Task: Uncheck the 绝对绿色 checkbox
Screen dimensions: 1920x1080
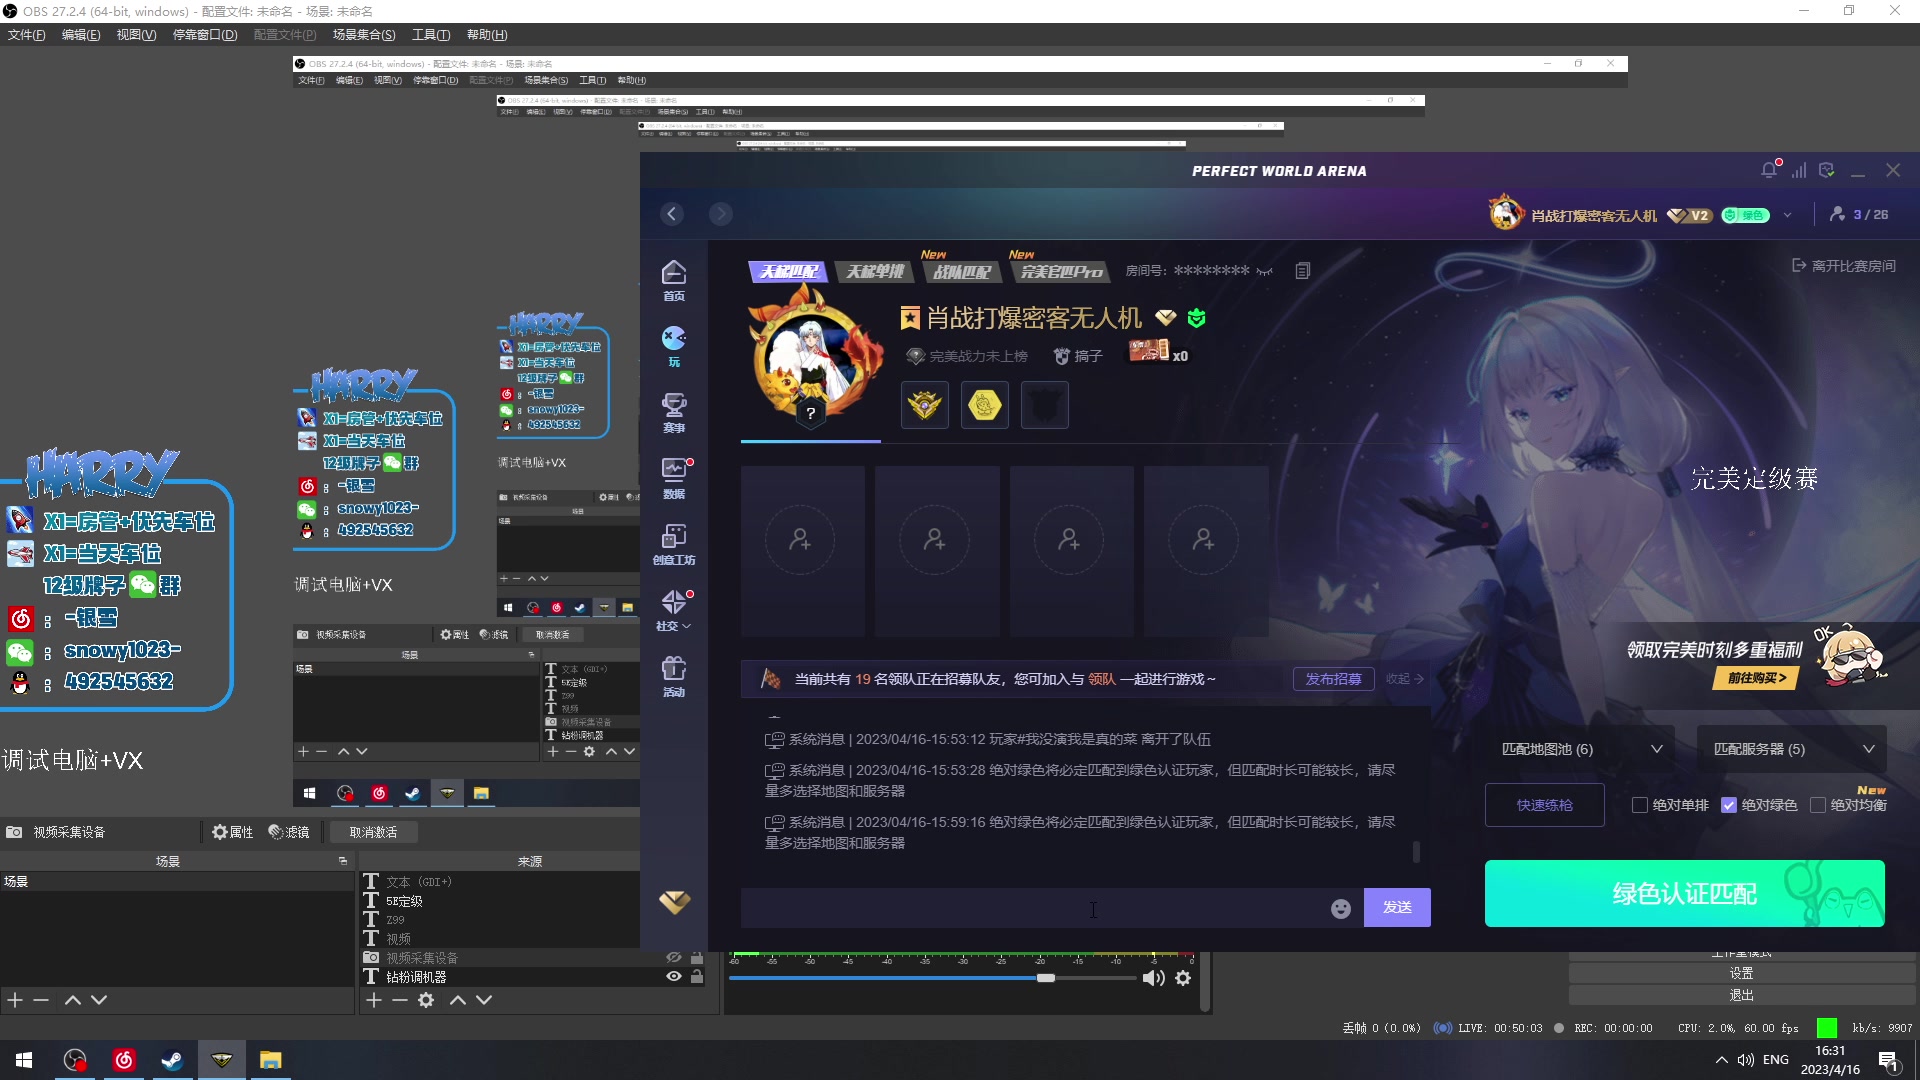Action: tap(1729, 805)
